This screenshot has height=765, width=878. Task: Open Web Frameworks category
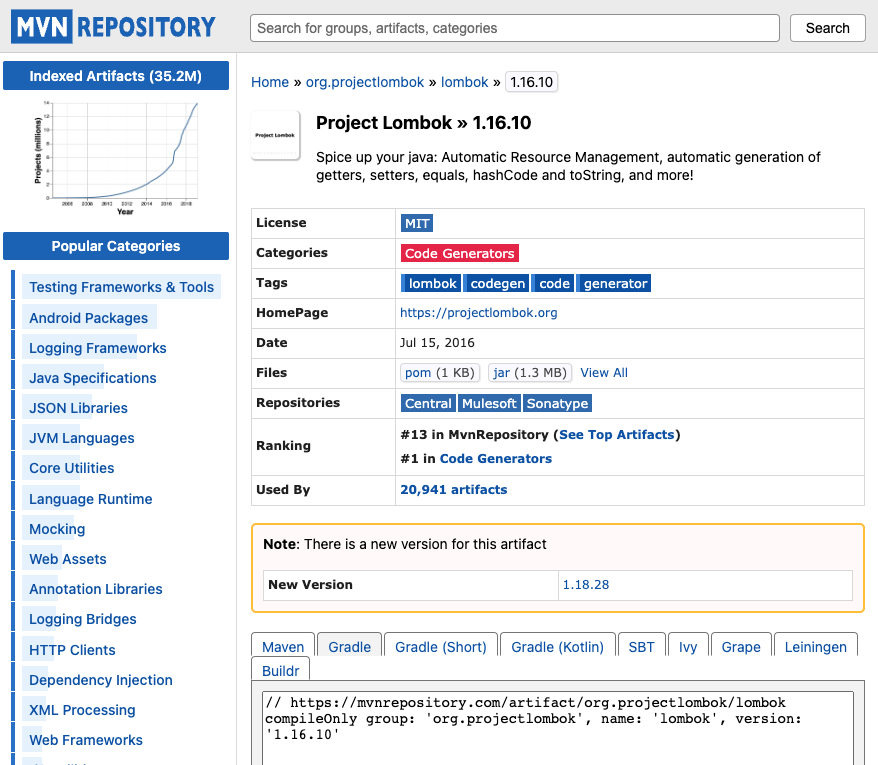click(86, 740)
